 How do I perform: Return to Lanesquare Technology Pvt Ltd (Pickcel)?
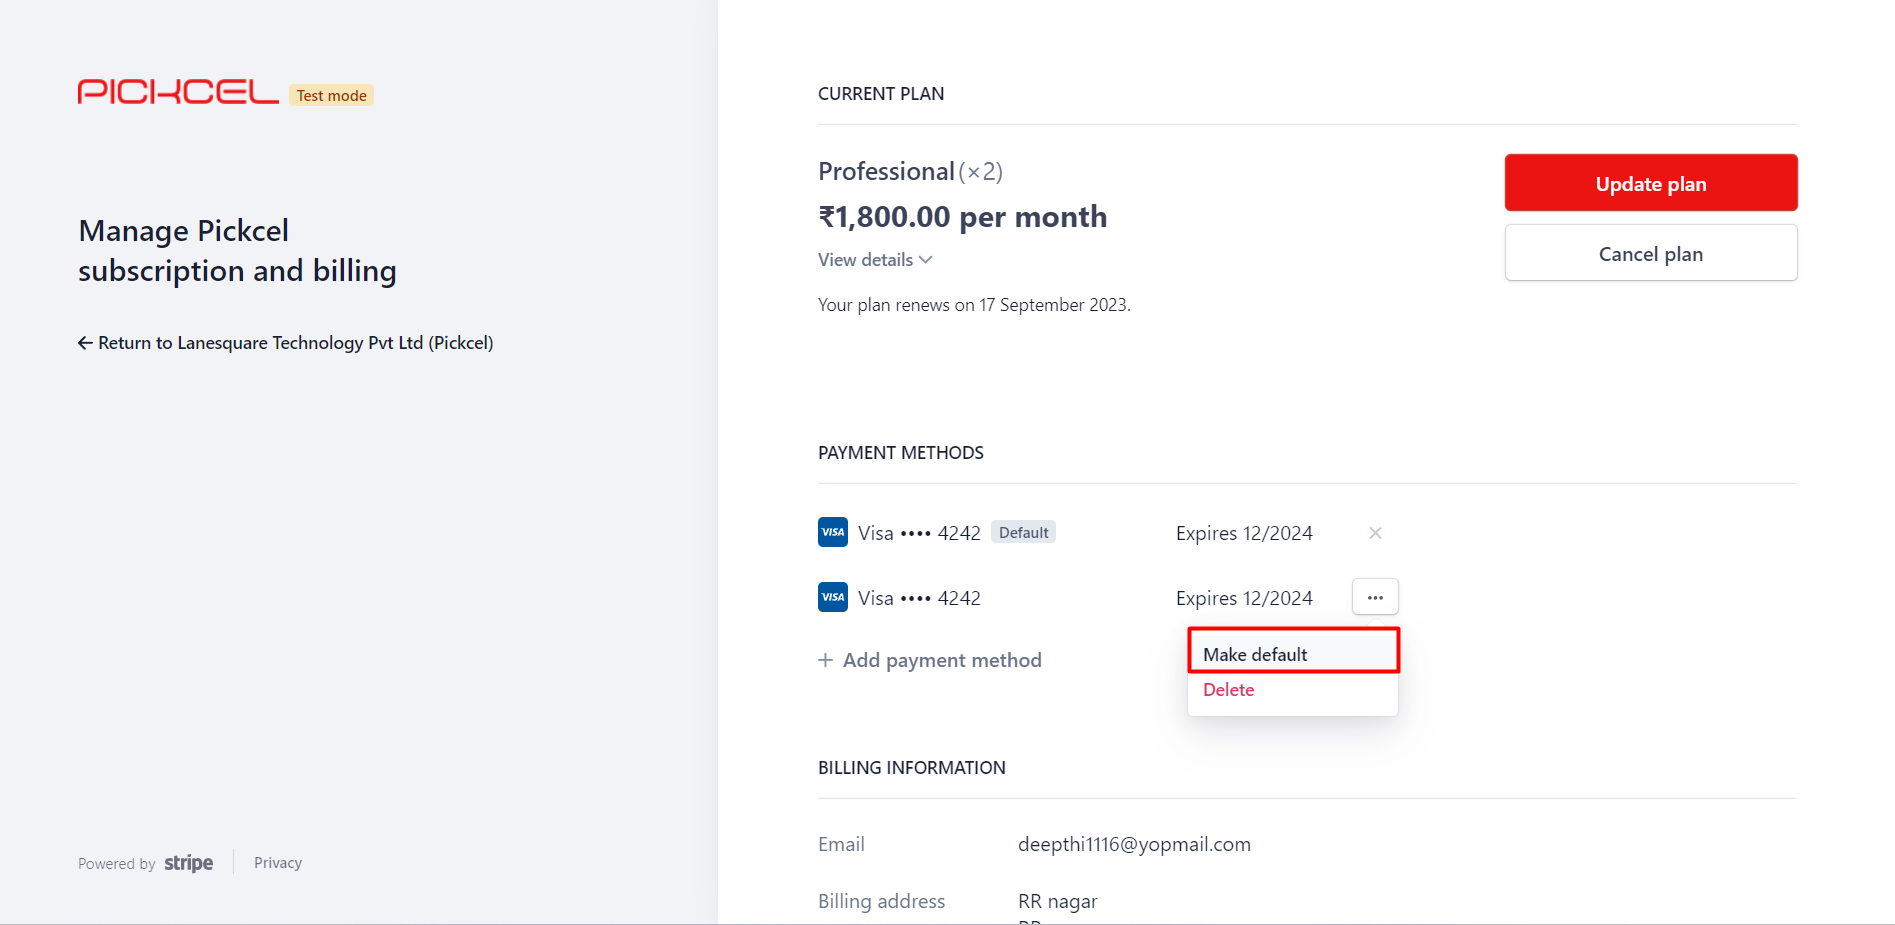click(286, 343)
